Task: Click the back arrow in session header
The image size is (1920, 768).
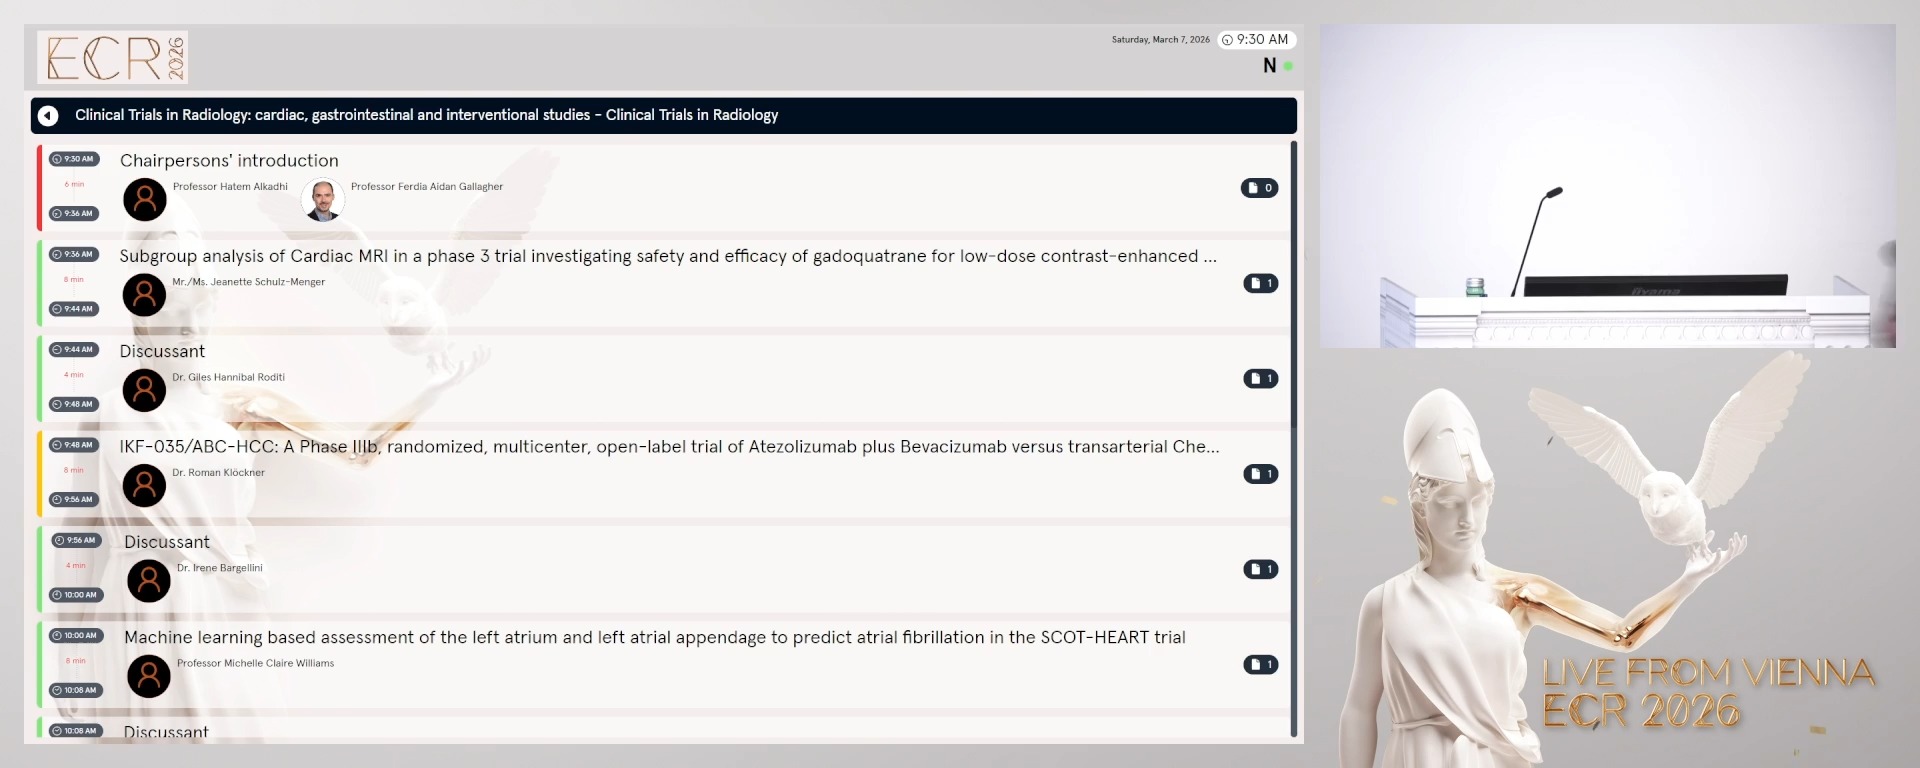Action: 48,116
